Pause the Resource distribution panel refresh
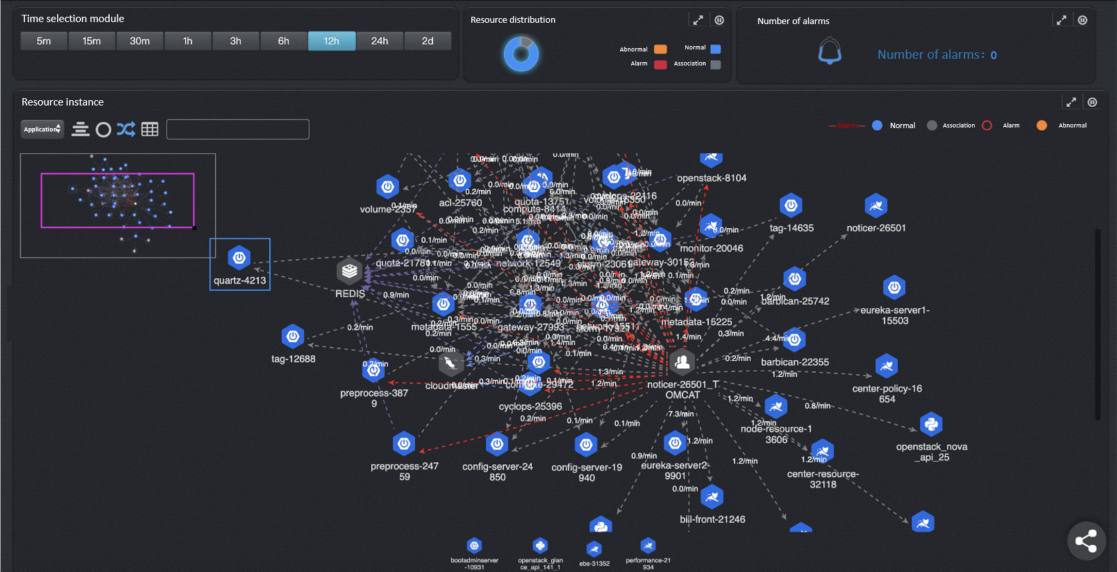This screenshot has width=1117, height=572. click(719, 21)
